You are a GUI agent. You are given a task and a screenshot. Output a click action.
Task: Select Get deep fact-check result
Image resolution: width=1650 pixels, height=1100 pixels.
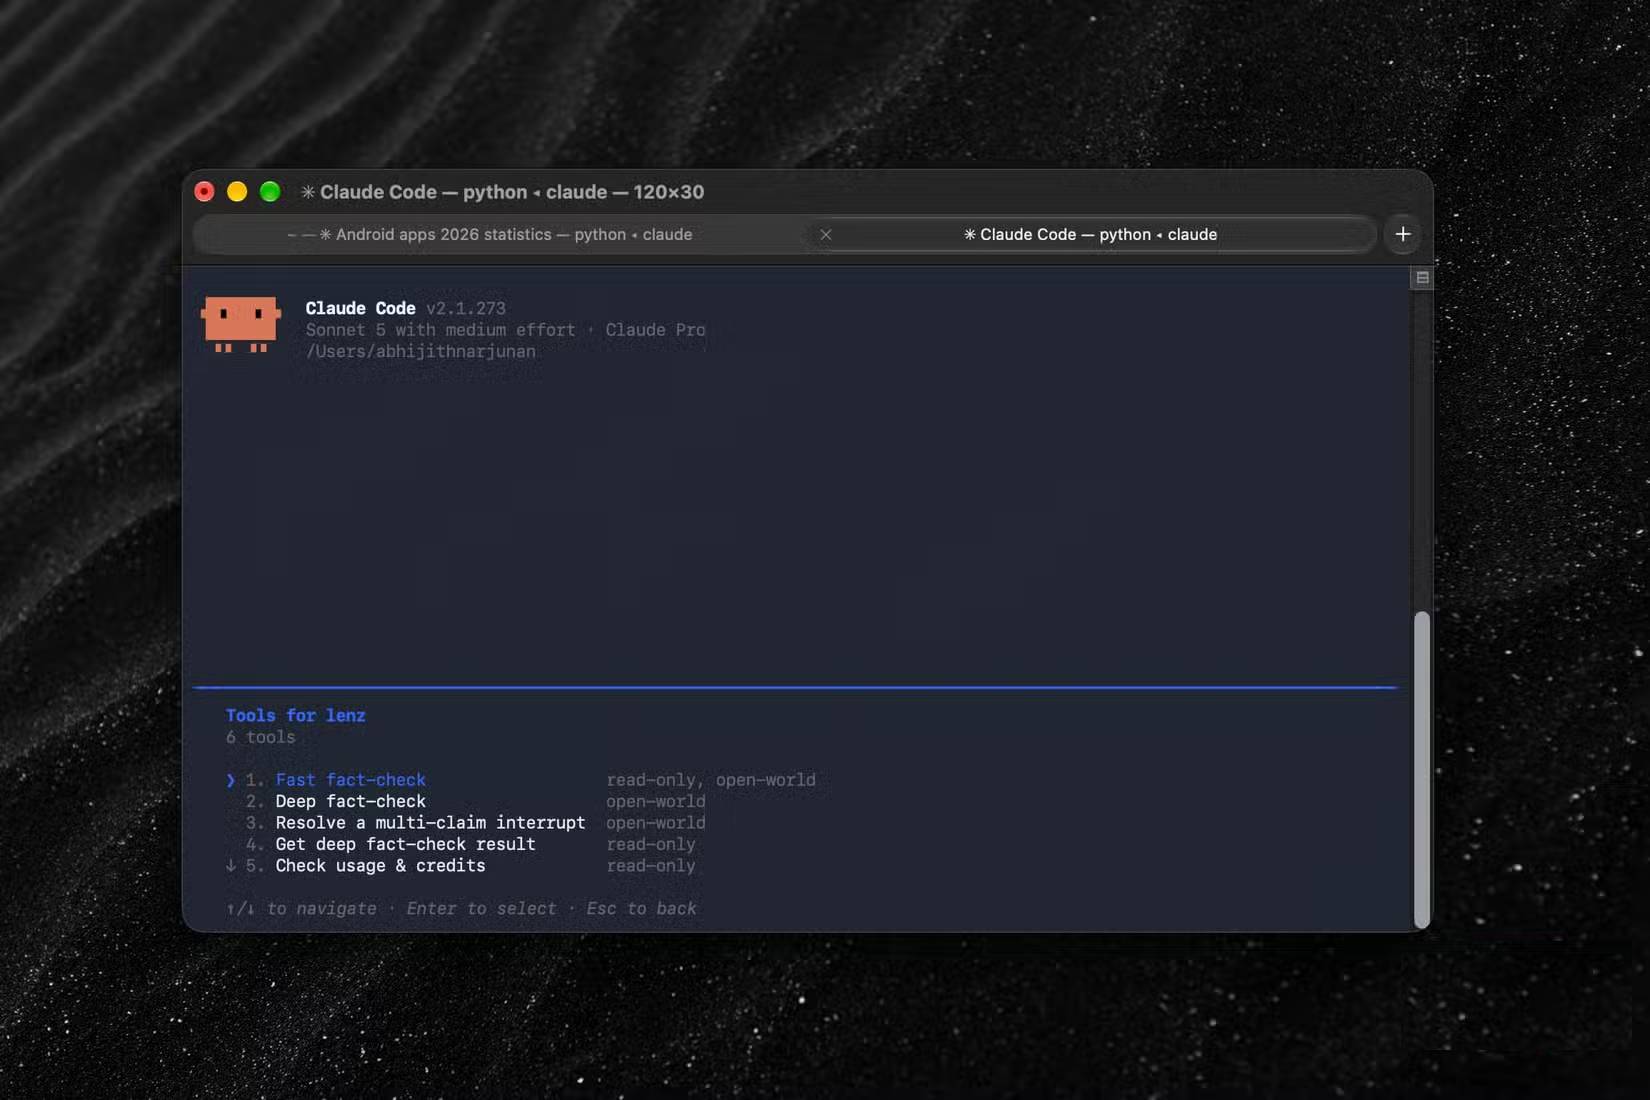pos(406,845)
